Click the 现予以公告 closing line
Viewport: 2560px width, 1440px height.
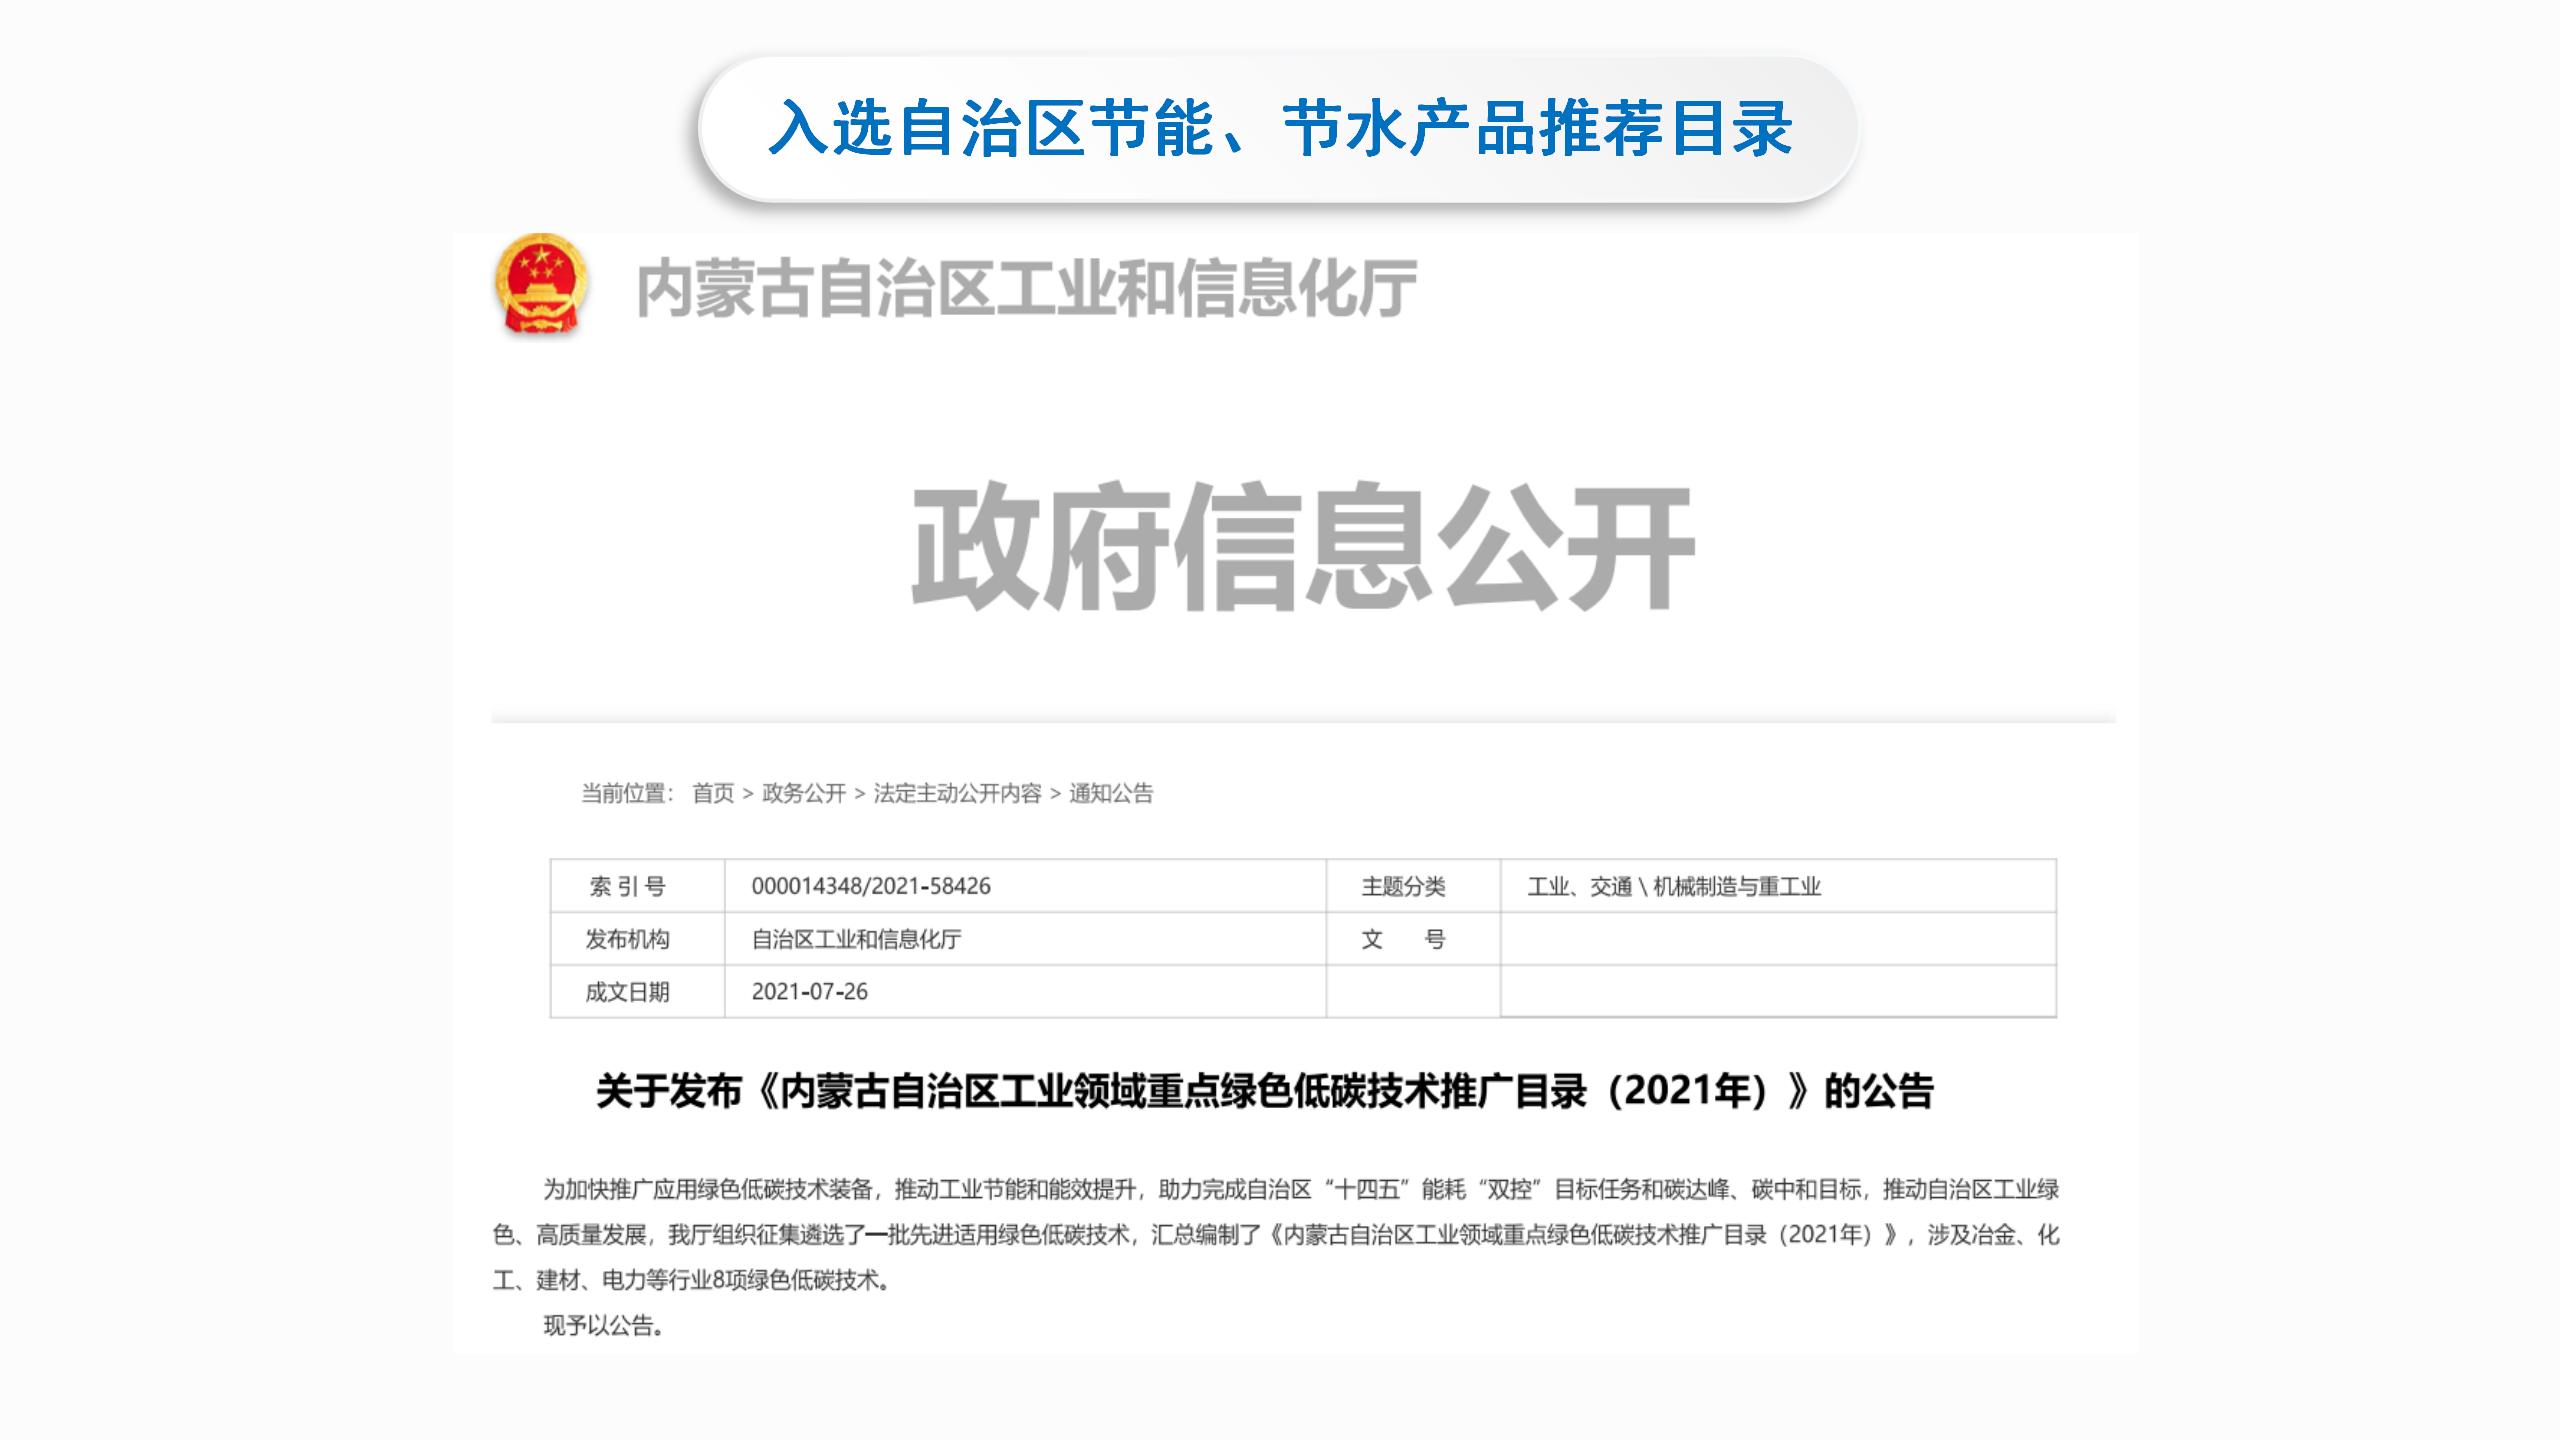tap(603, 1326)
